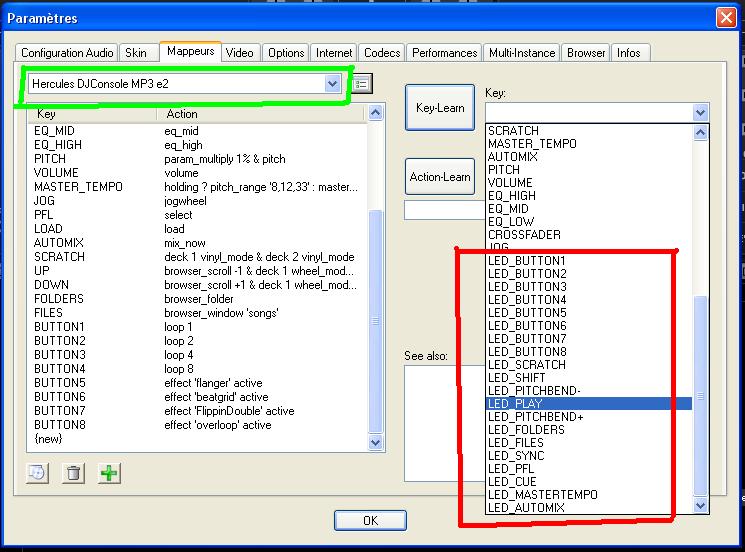Open the Multi-Instance tab
745x552 pixels.
pos(521,53)
